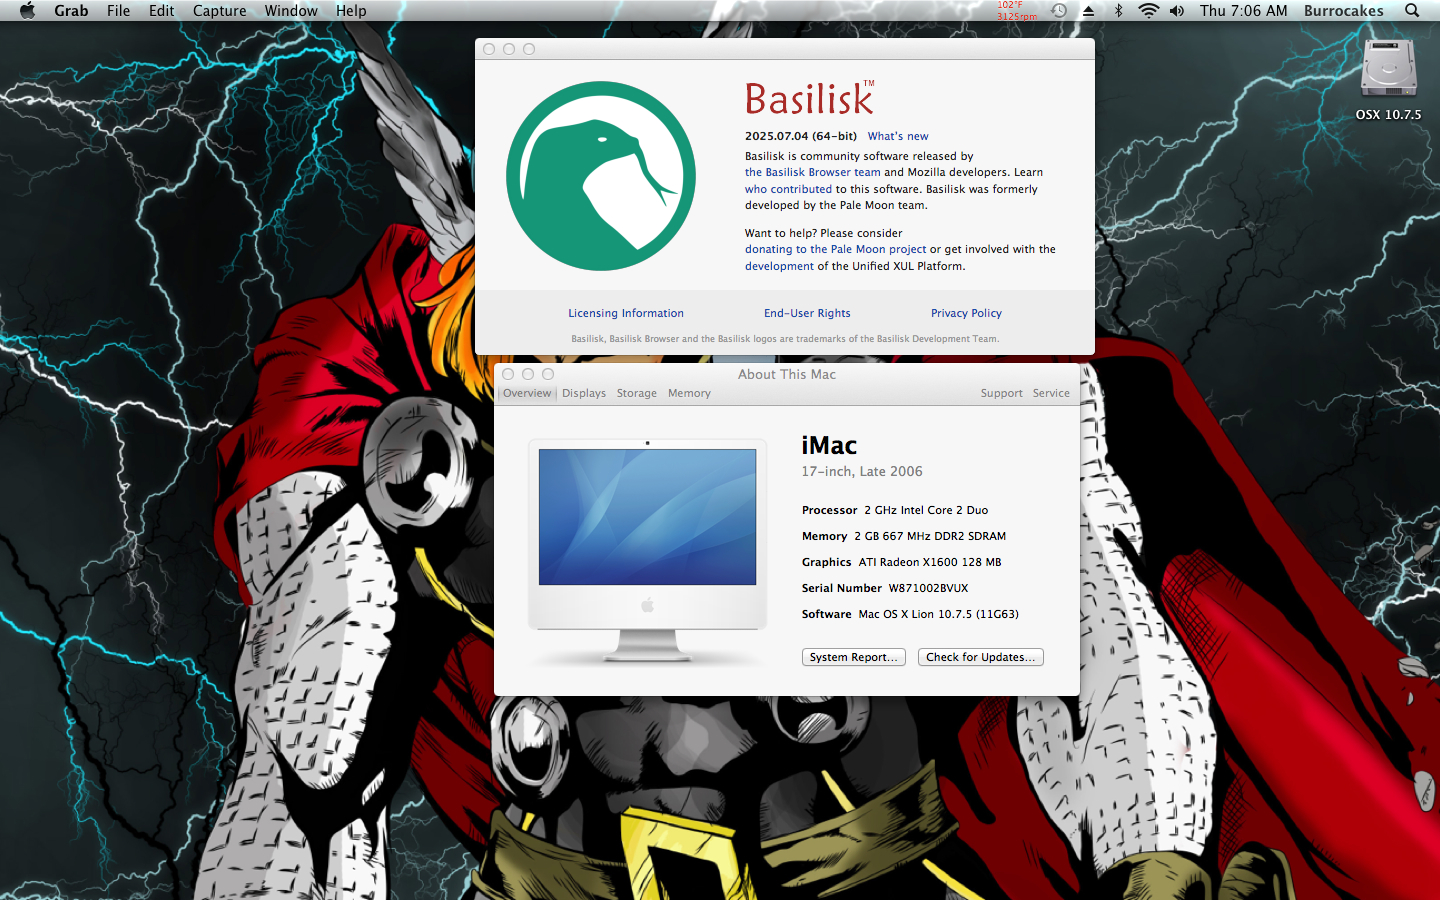Switch to the Displays tab

(584, 393)
